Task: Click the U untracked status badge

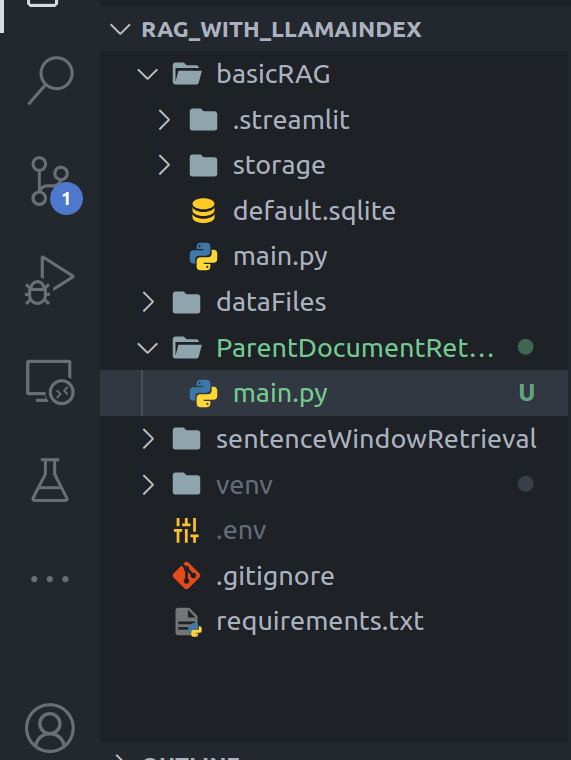Action: (x=526, y=393)
